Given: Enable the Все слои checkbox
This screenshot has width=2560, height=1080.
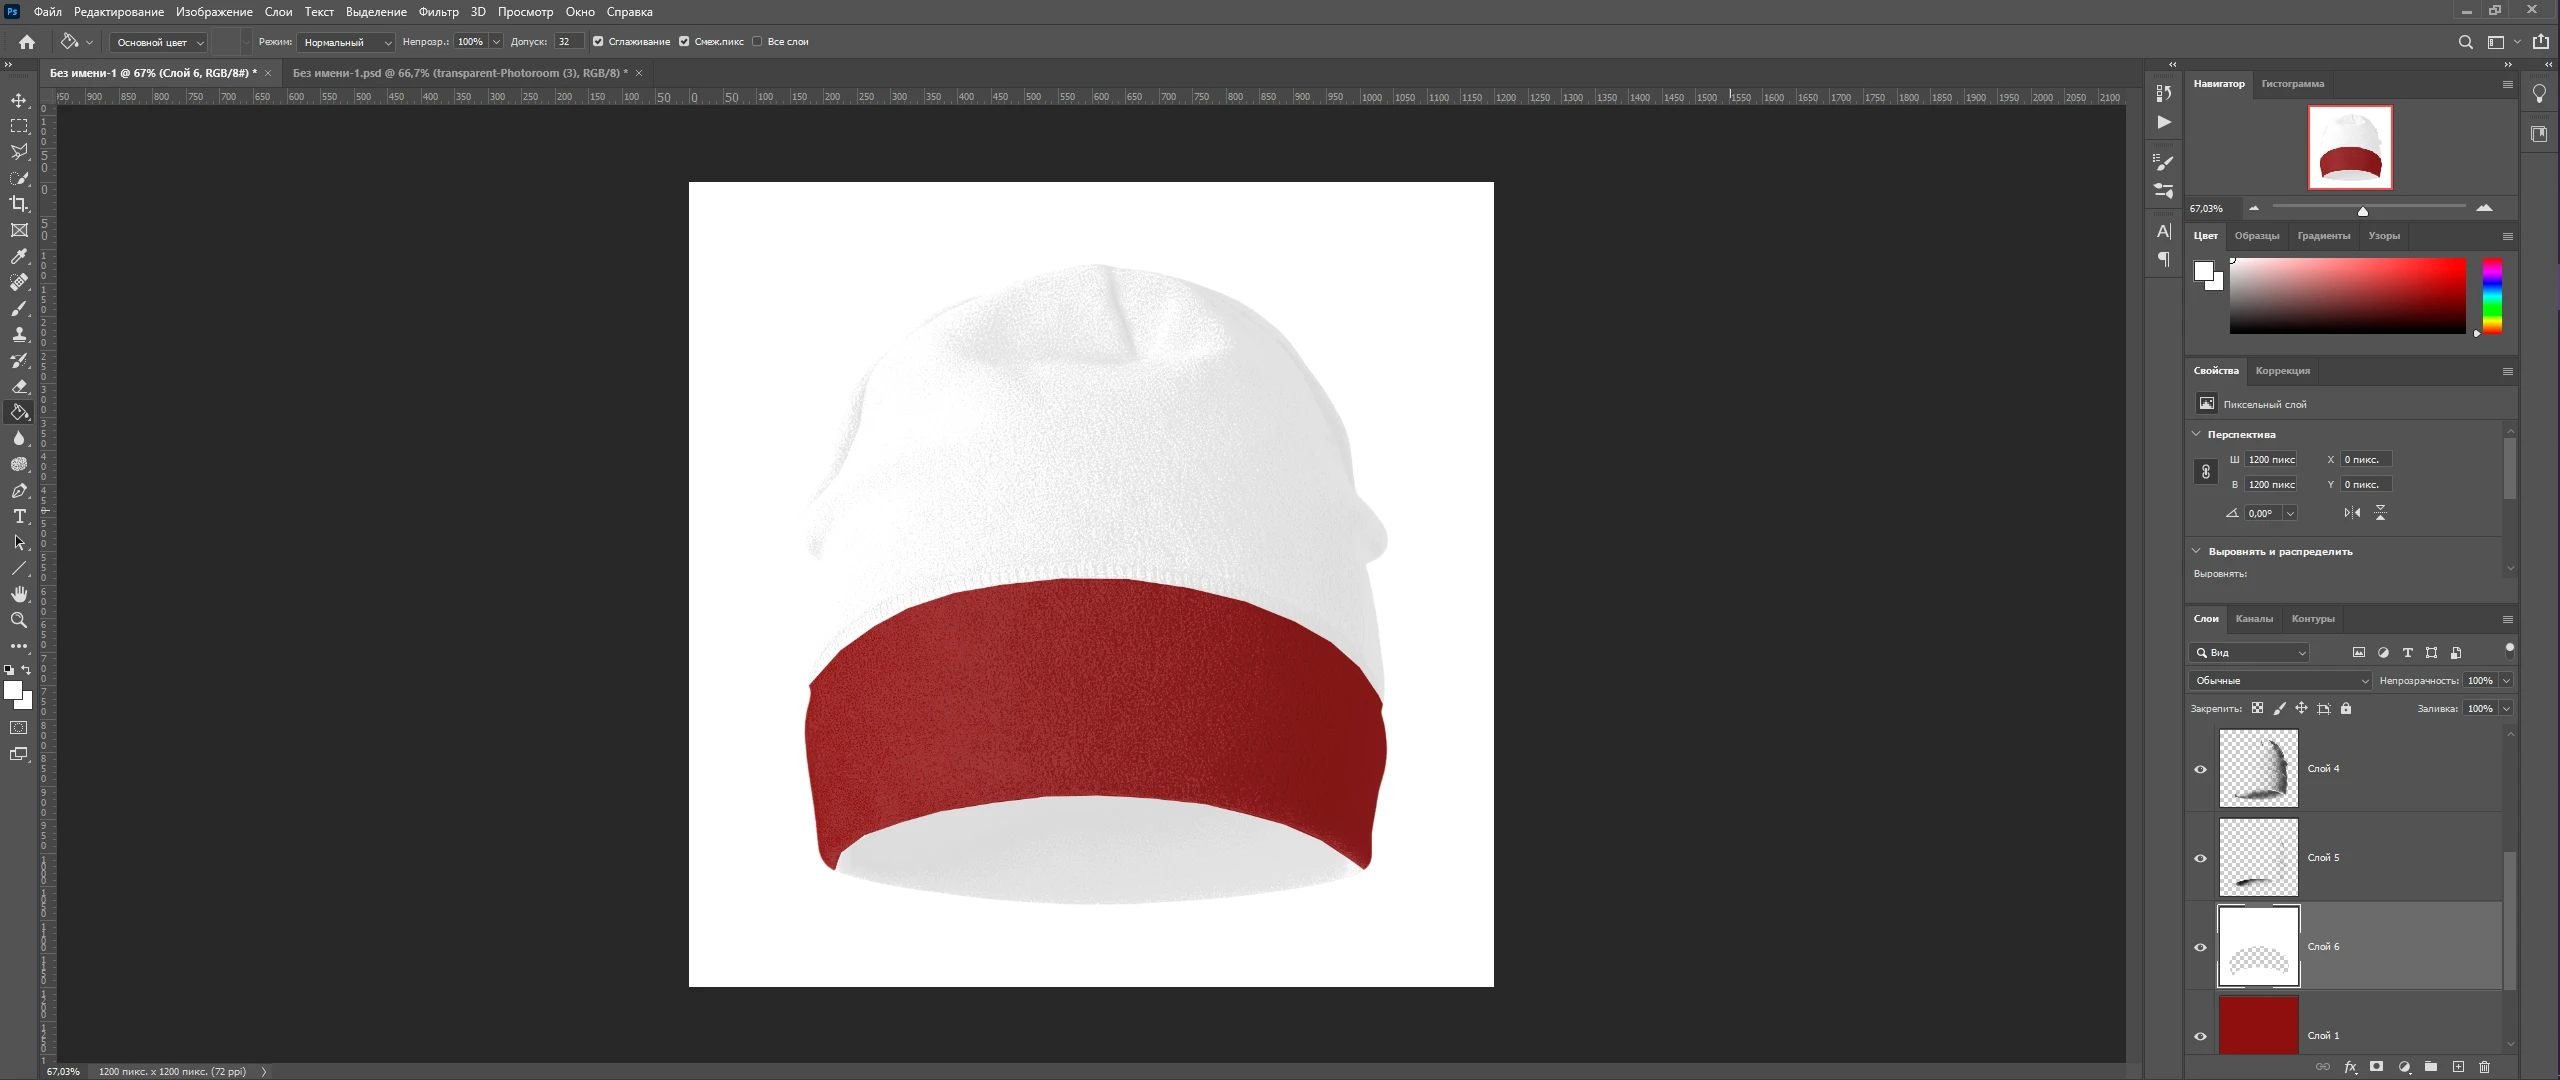Looking at the screenshot, I should pyautogui.click(x=757, y=42).
